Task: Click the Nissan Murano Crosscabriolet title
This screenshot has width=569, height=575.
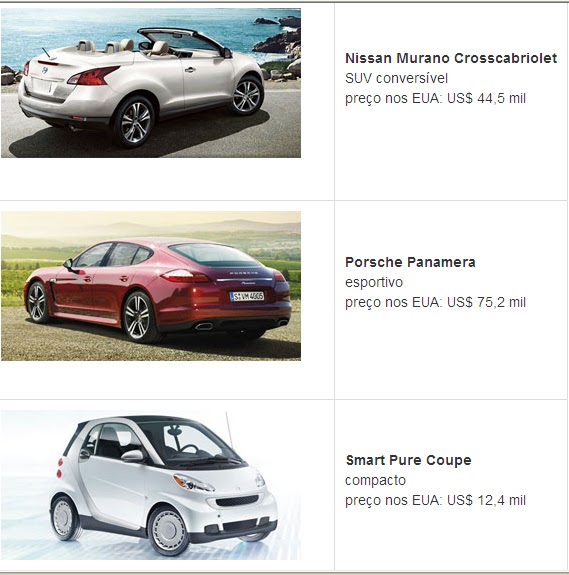Action: [x=451, y=58]
